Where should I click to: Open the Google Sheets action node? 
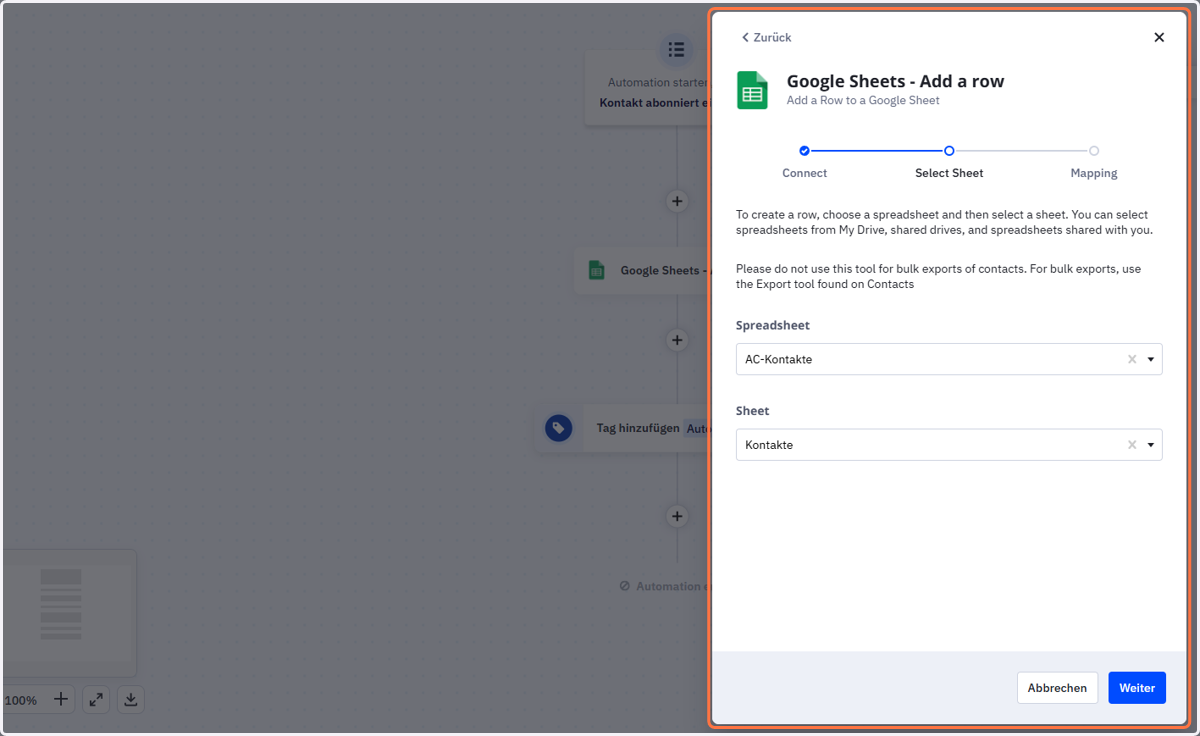tap(642, 270)
